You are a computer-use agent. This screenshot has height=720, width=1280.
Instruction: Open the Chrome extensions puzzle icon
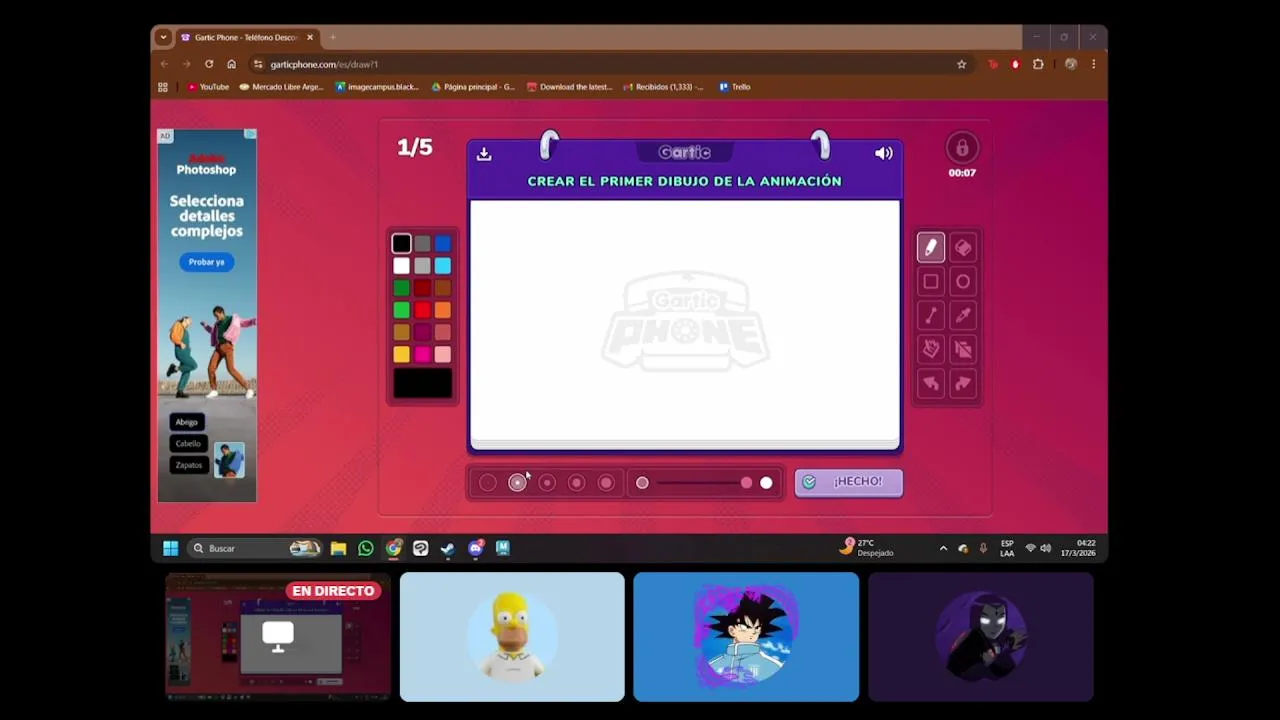(1038, 64)
